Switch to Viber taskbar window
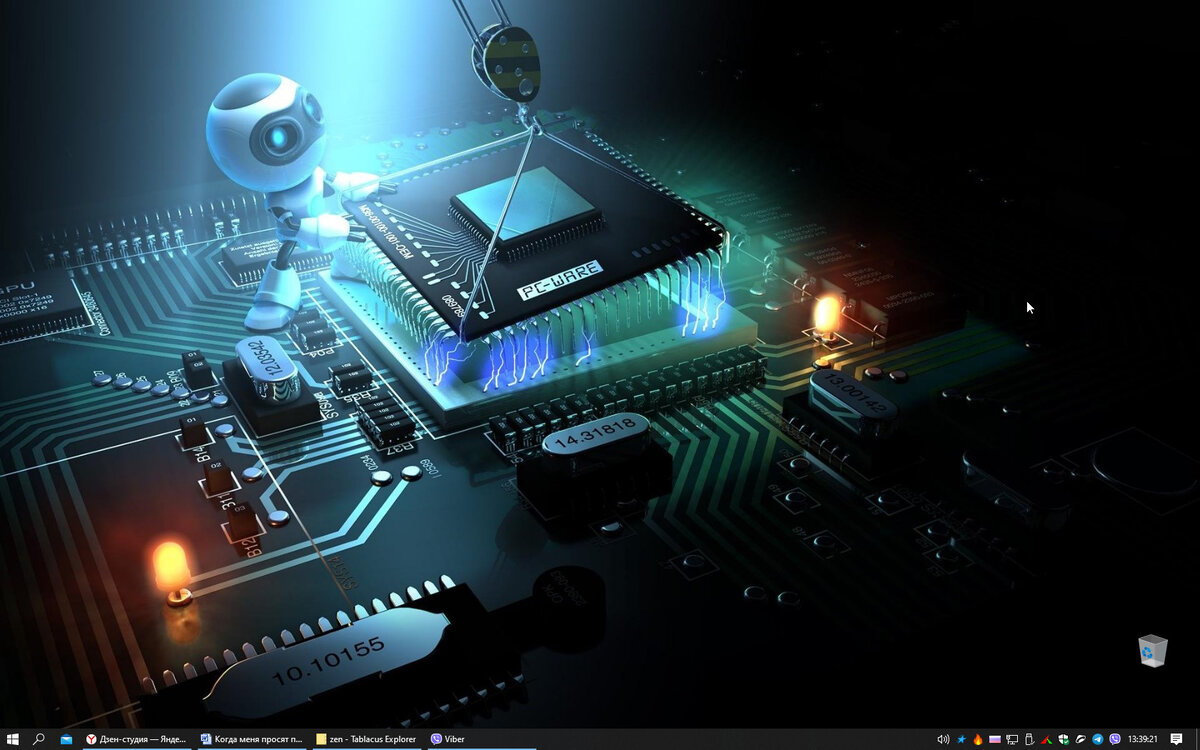Image resolution: width=1200 pixels, height=750 pixels. pyautogui.click(x=482, y=739)
